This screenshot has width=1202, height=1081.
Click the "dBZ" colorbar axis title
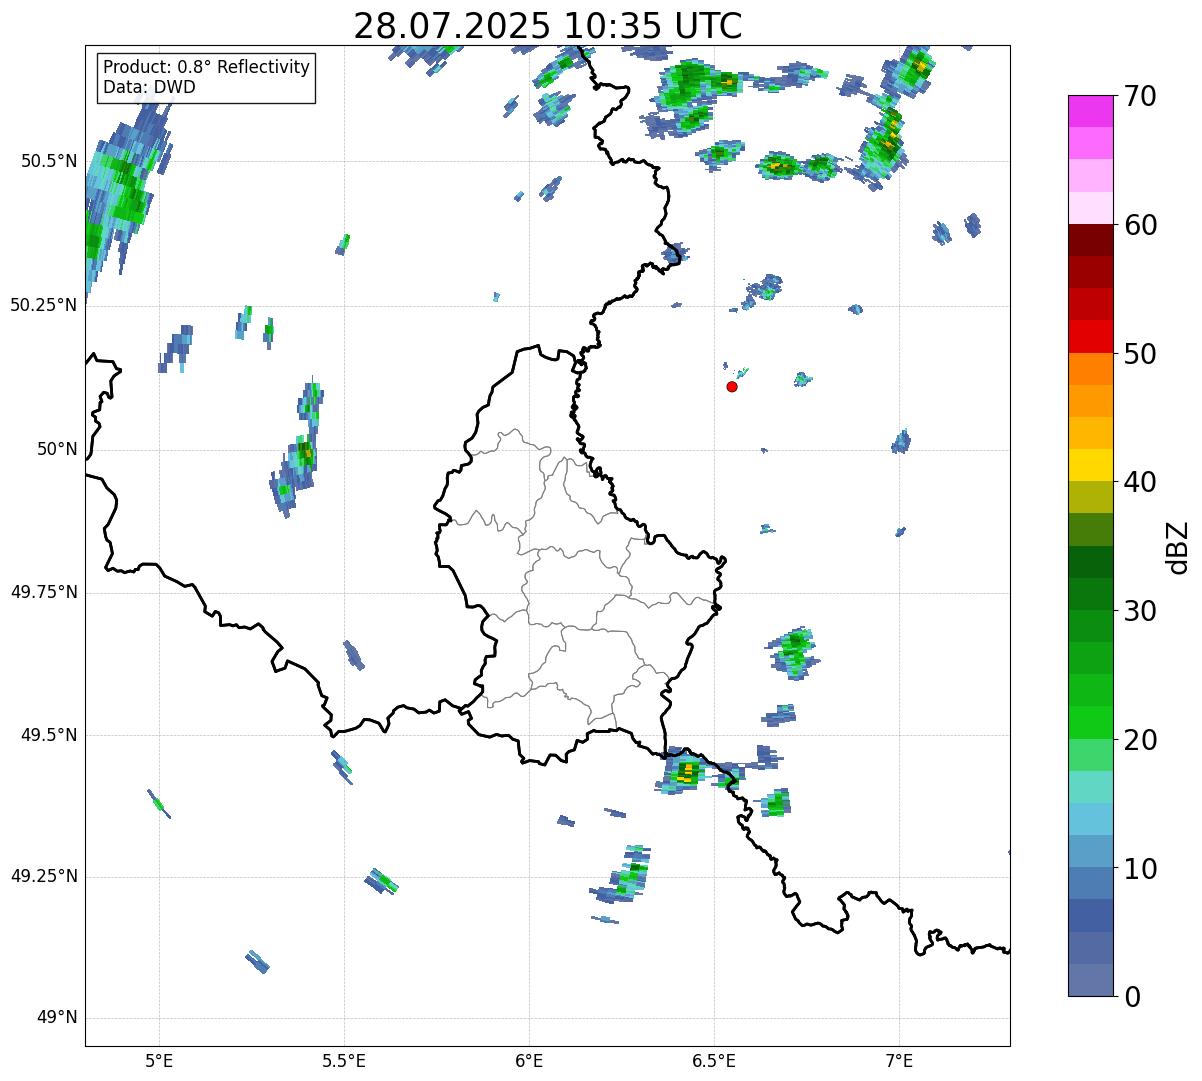(x=1178, y=547)
